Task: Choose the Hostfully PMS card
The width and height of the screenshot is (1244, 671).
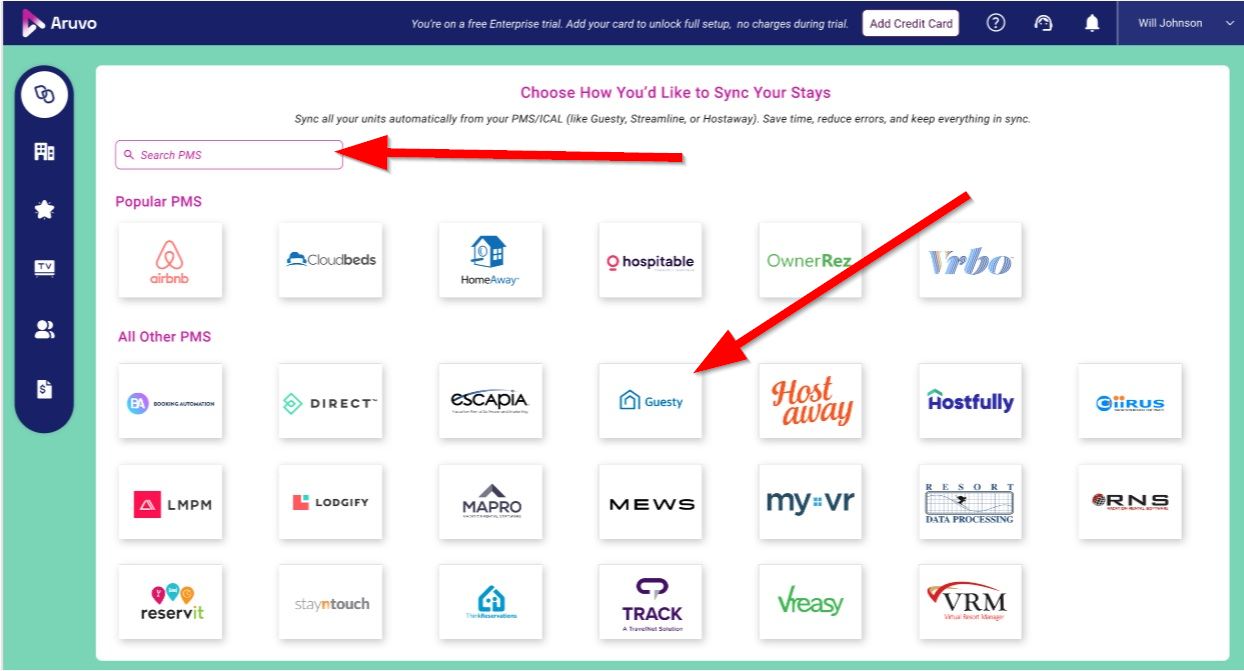Action: click(x=970, y=401)
